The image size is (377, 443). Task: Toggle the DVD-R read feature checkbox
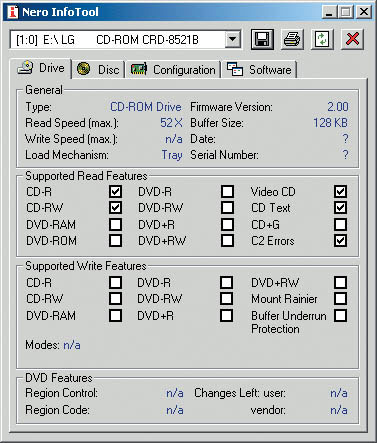[x=227, y=192]
